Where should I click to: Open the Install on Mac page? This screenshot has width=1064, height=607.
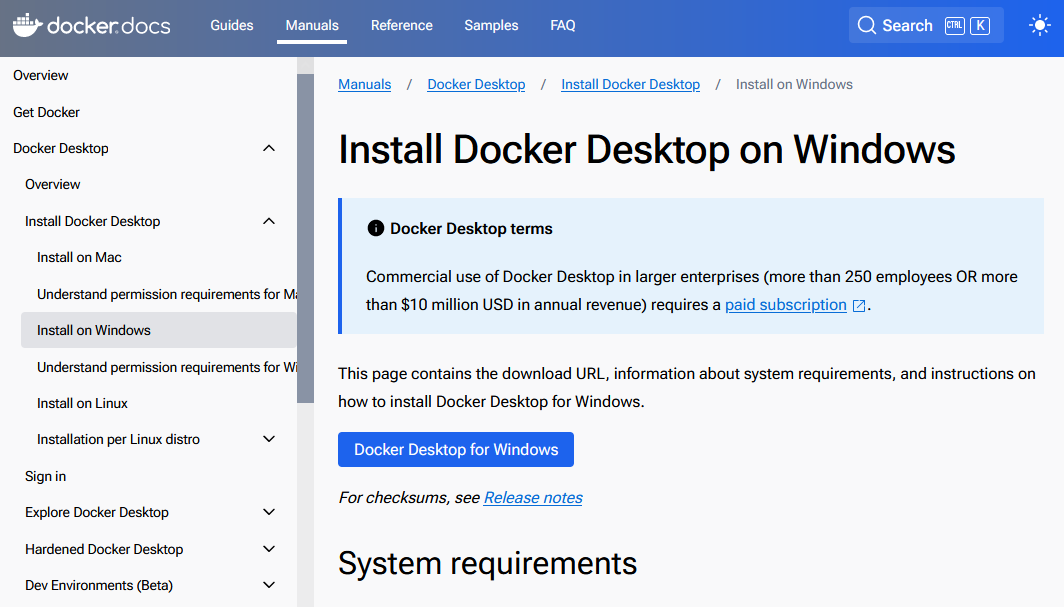[79, 258]
